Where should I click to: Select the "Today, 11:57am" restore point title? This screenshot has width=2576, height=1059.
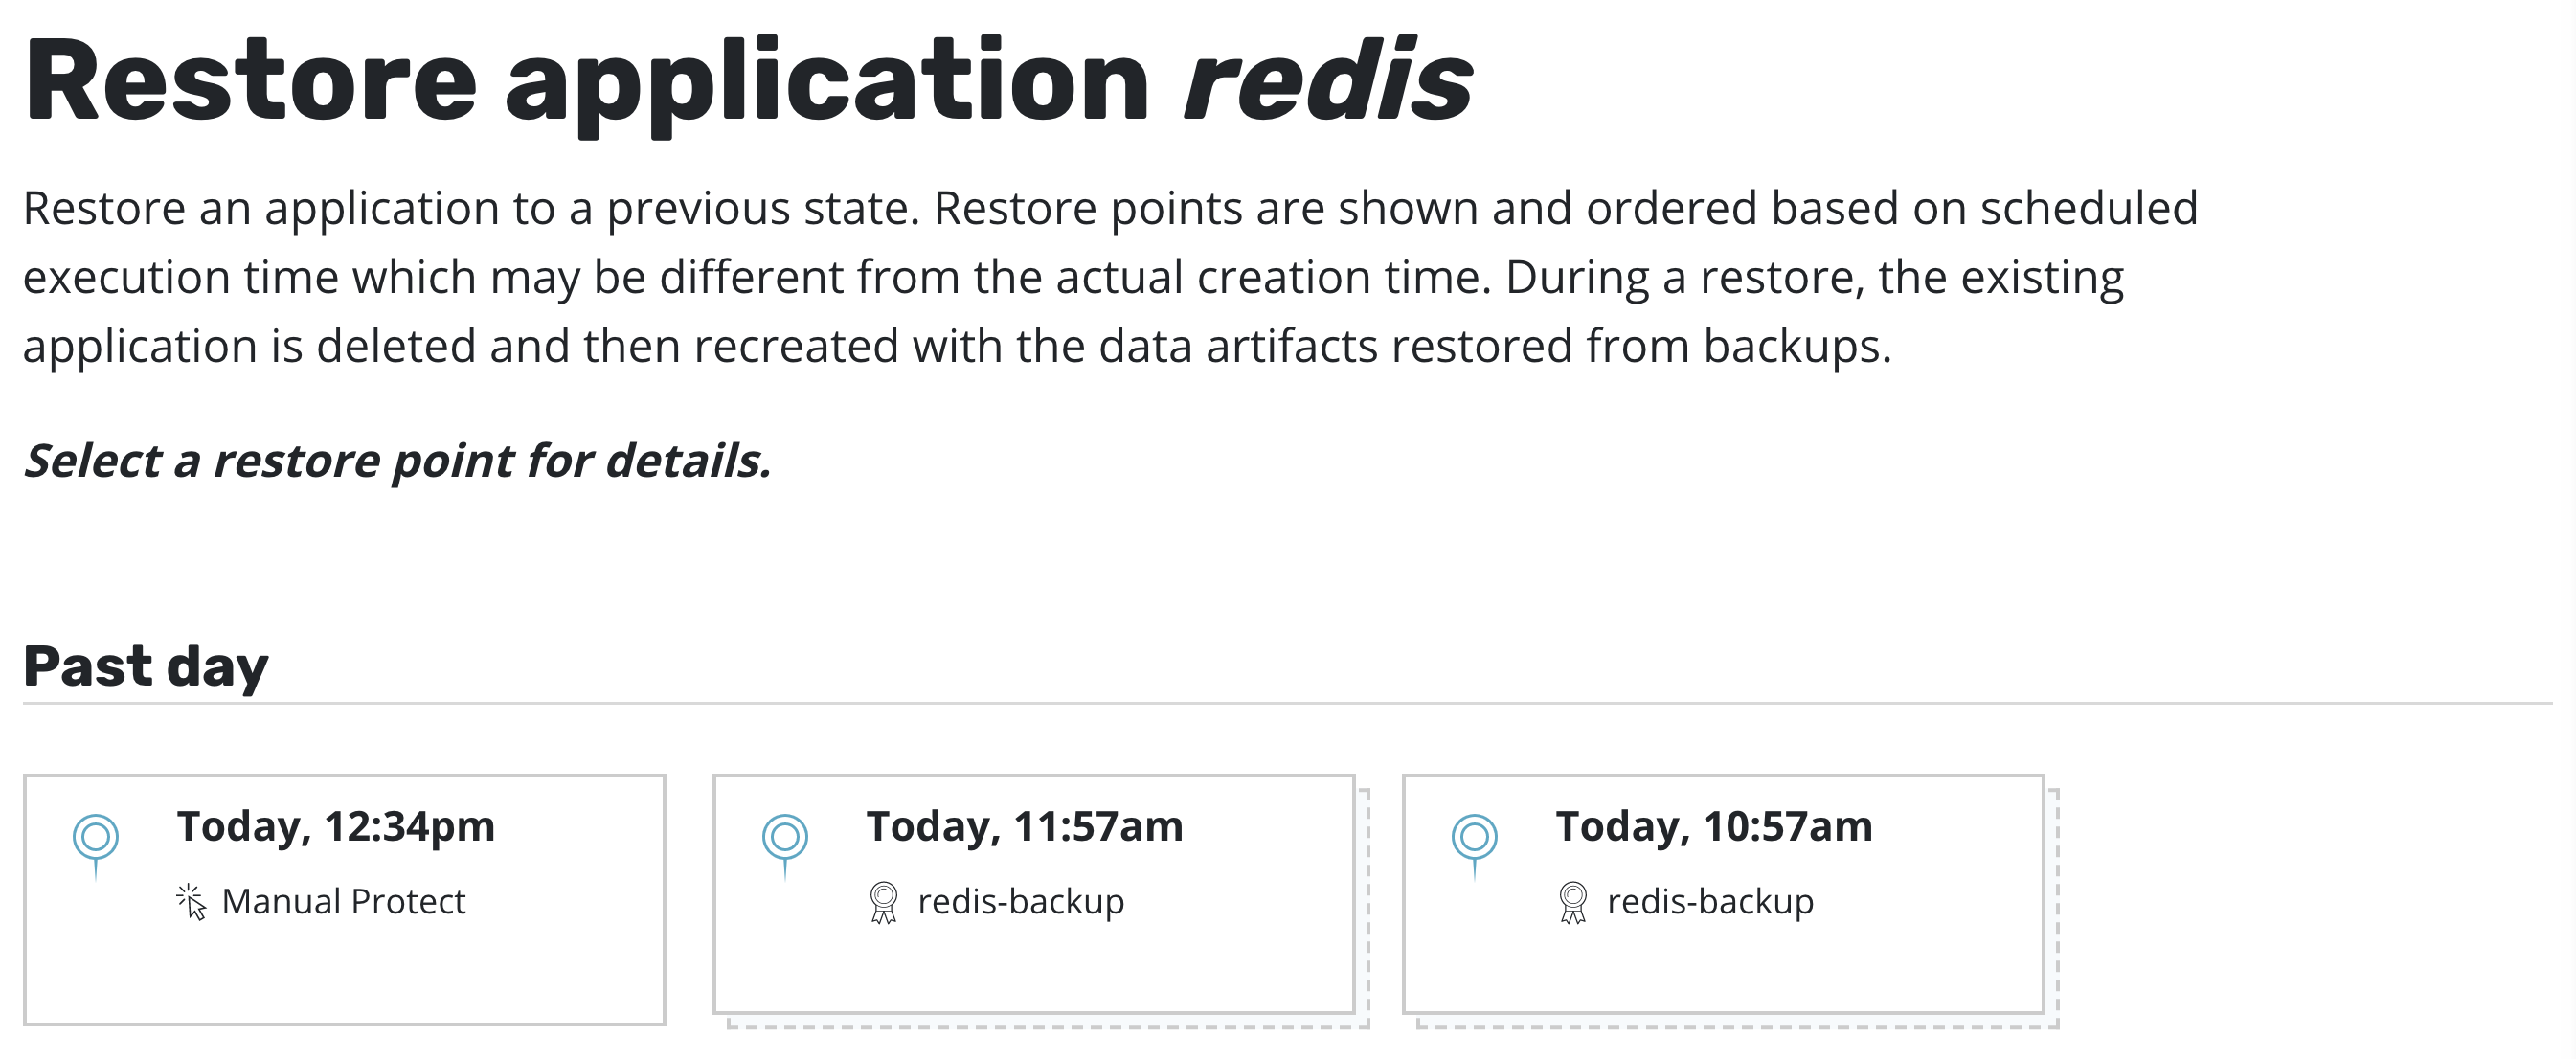click(x=1025, y=827)
